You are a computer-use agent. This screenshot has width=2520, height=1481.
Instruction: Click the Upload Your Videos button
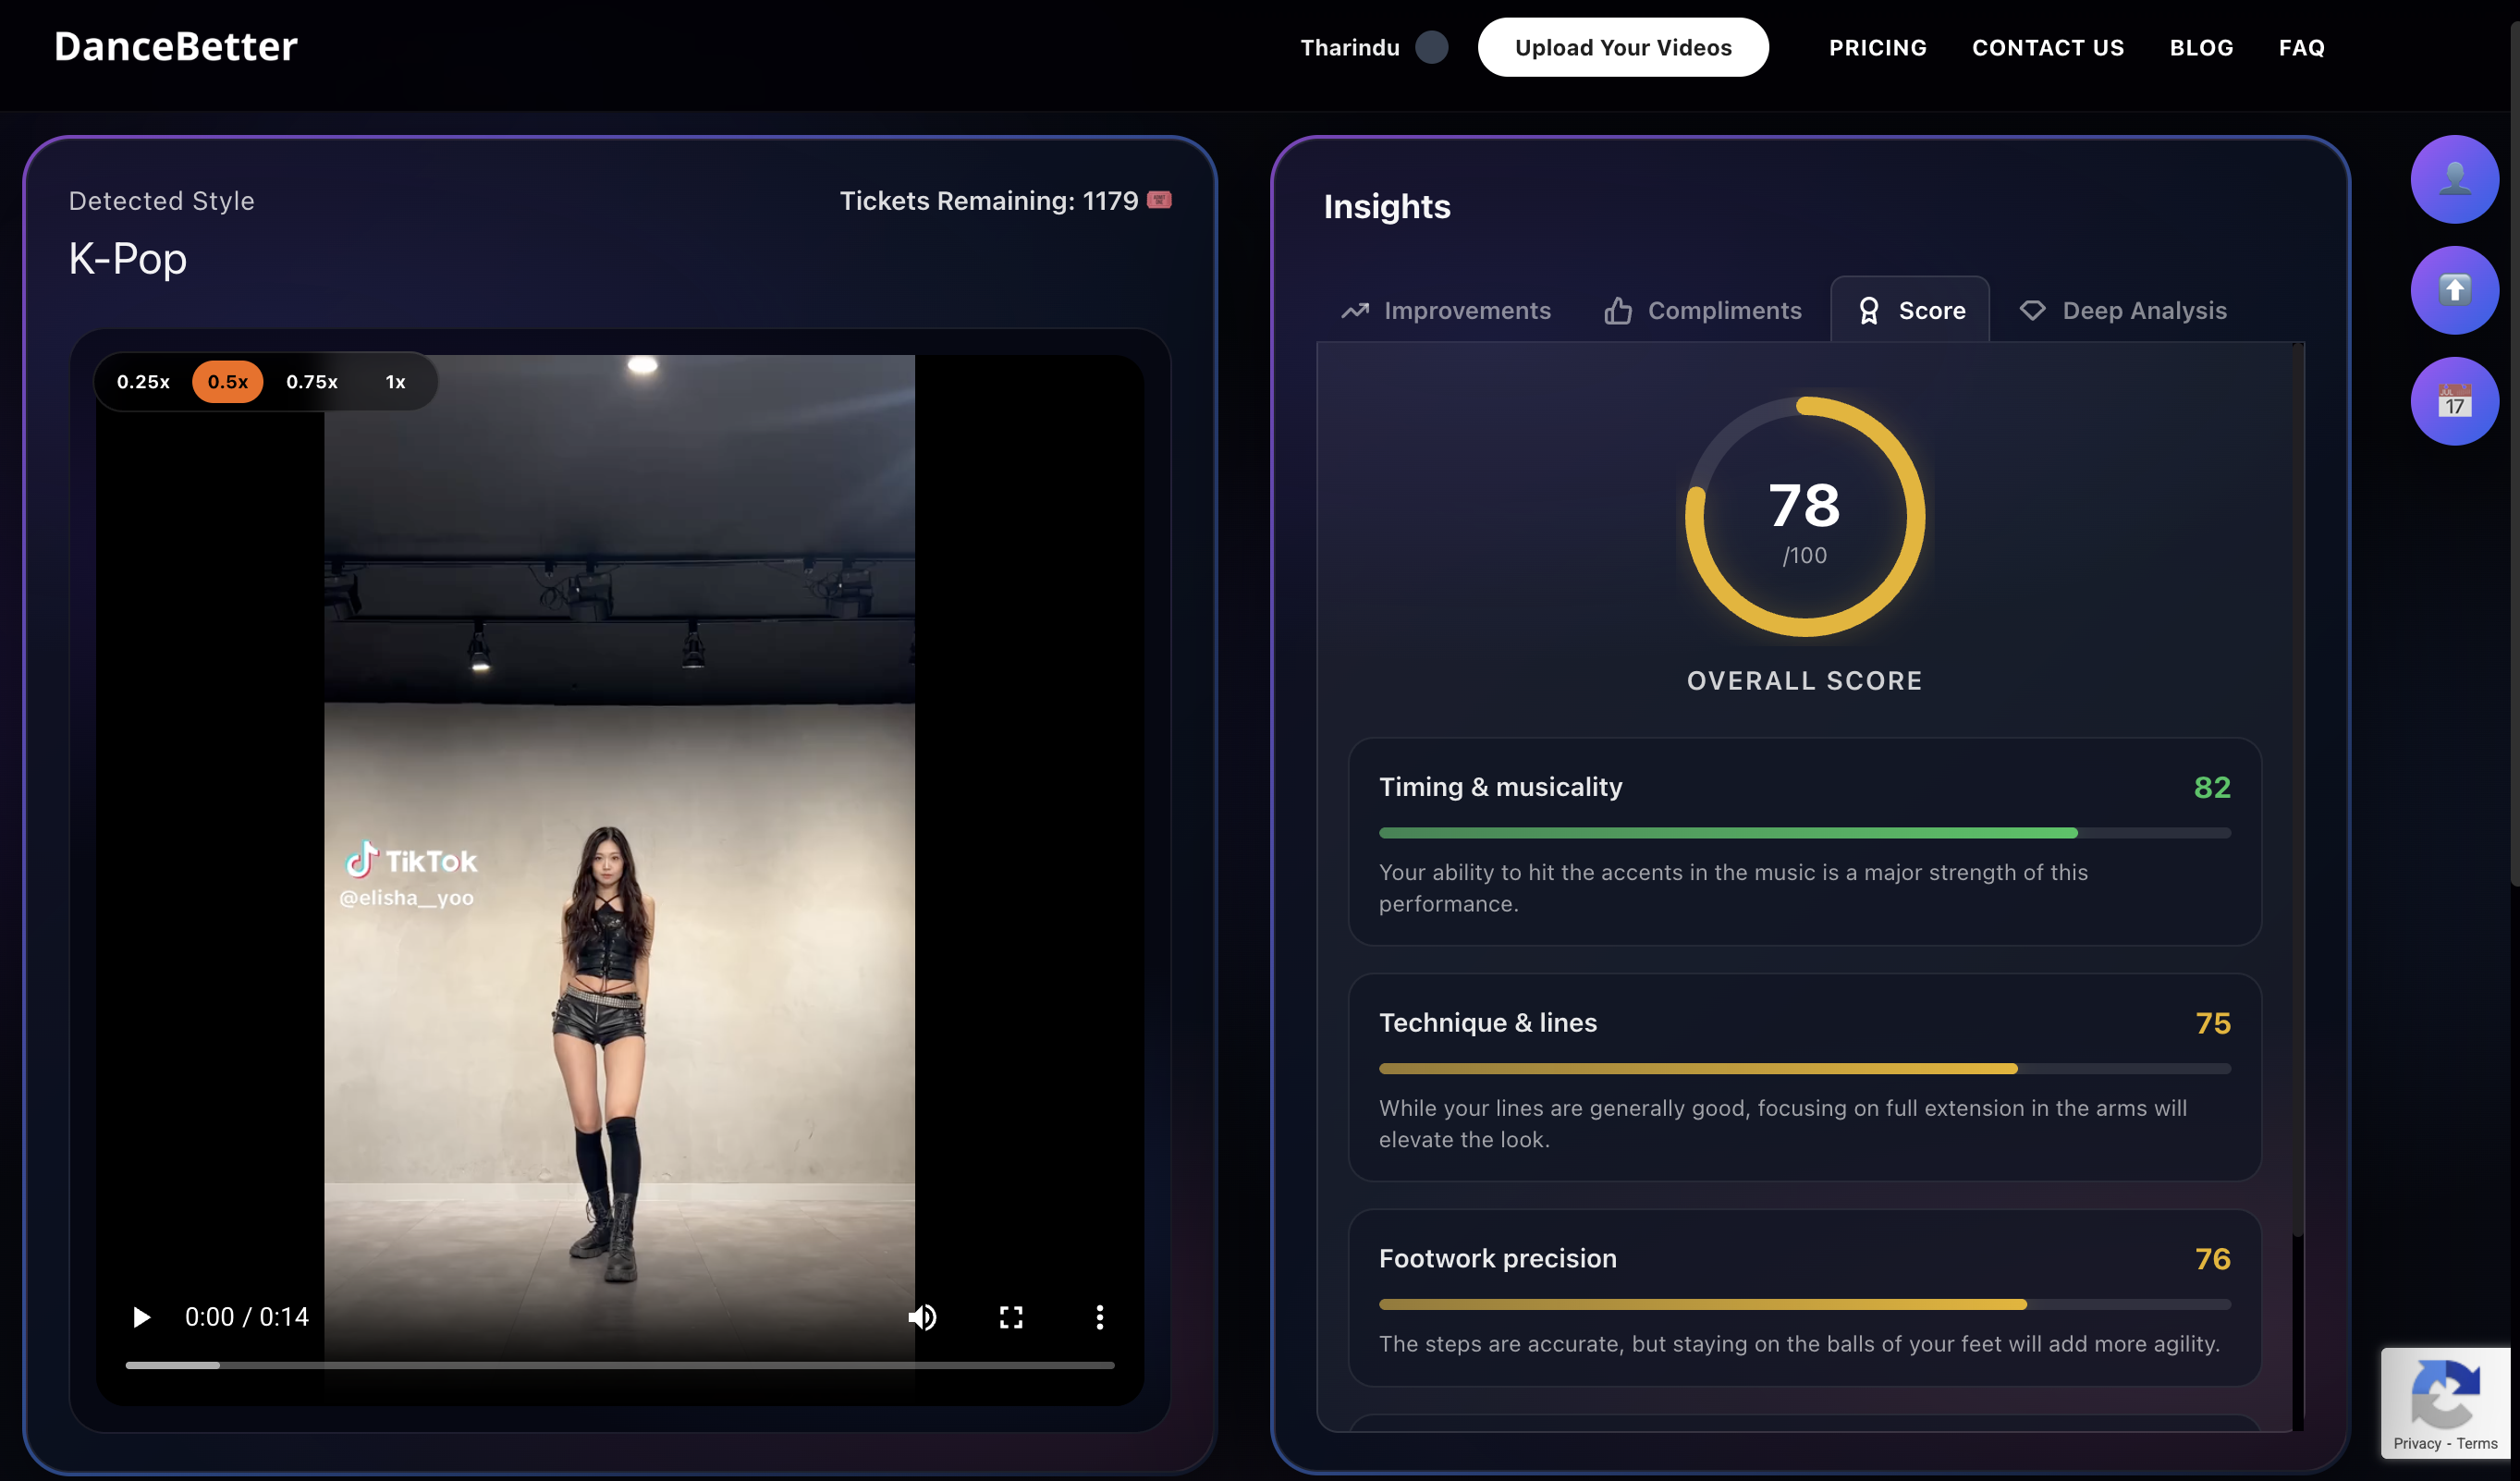1622,47
